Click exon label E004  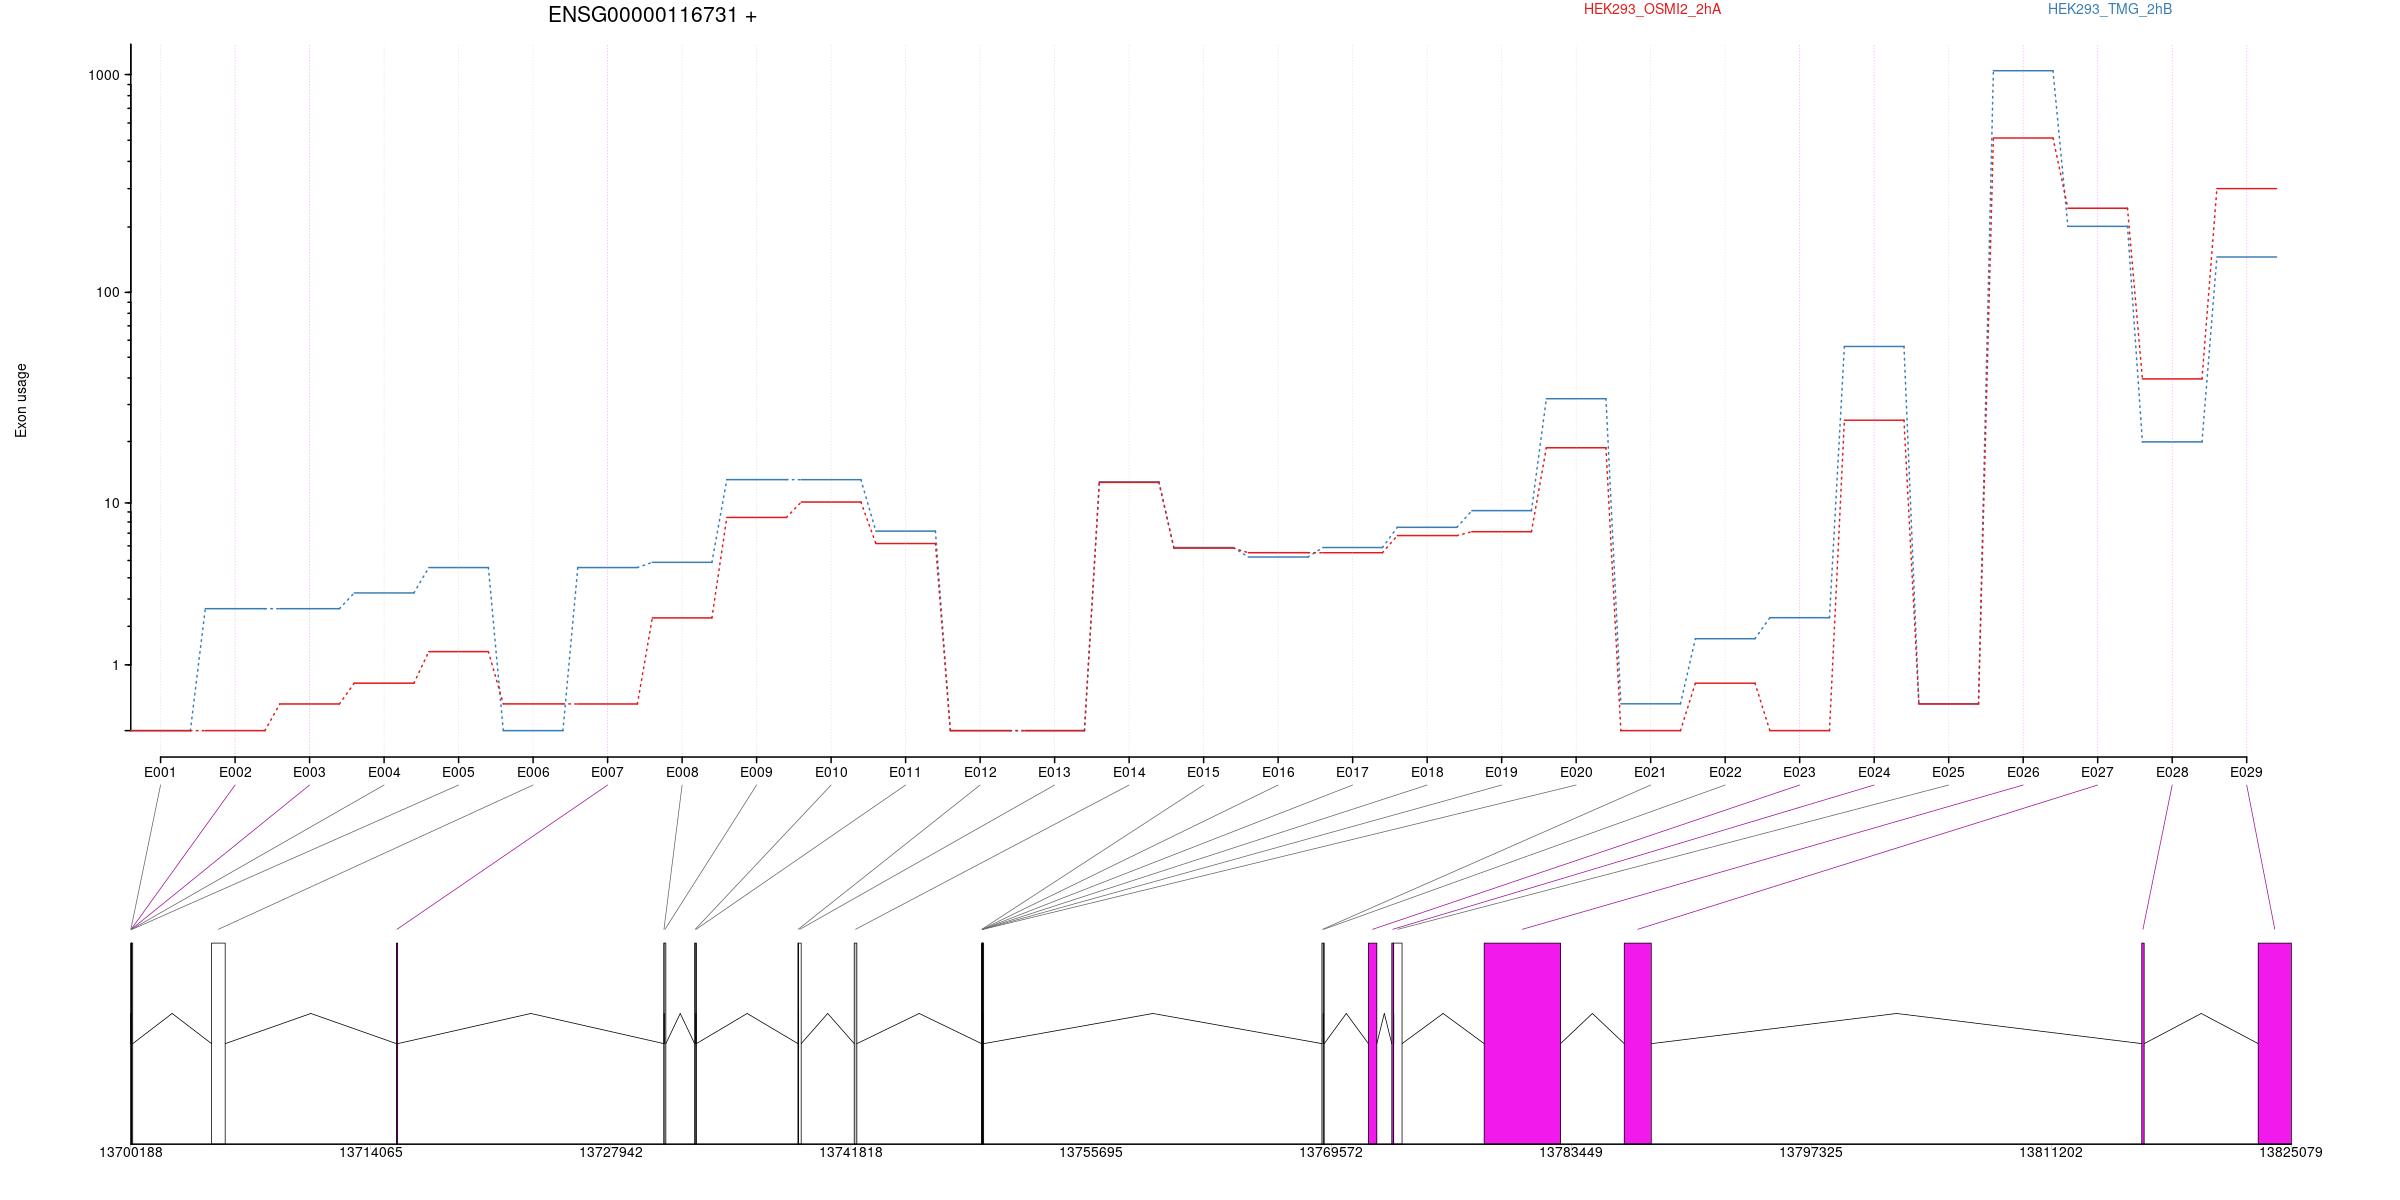pyautogui.click(x=384, y=772)
